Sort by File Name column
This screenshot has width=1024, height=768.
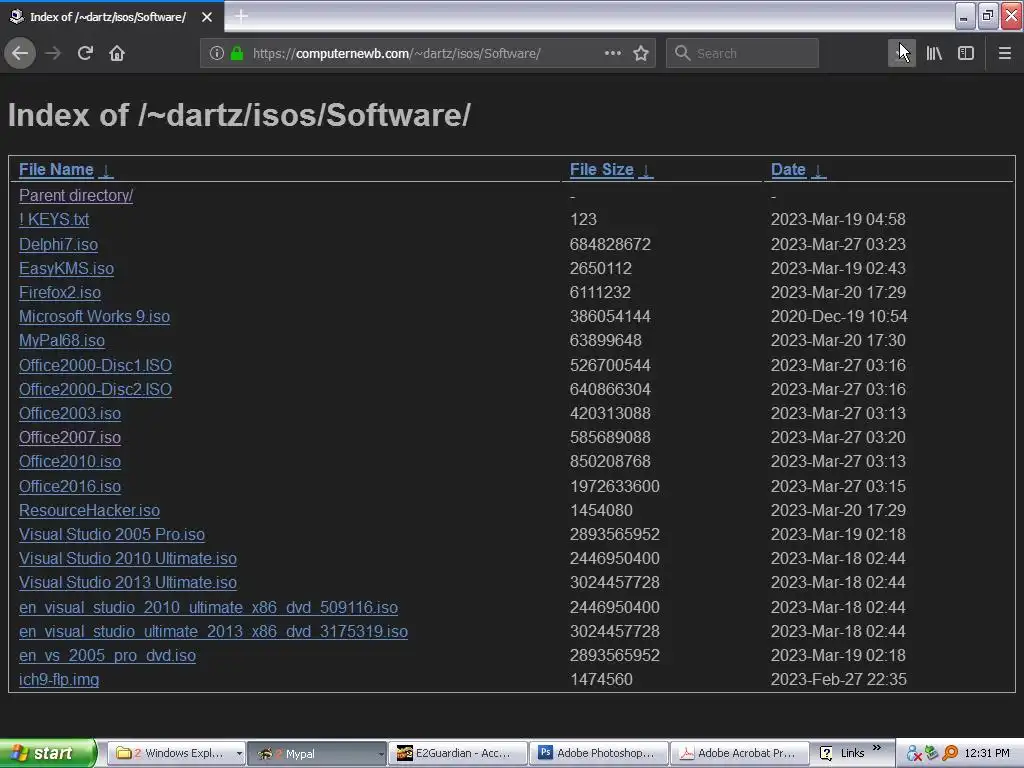56,170
